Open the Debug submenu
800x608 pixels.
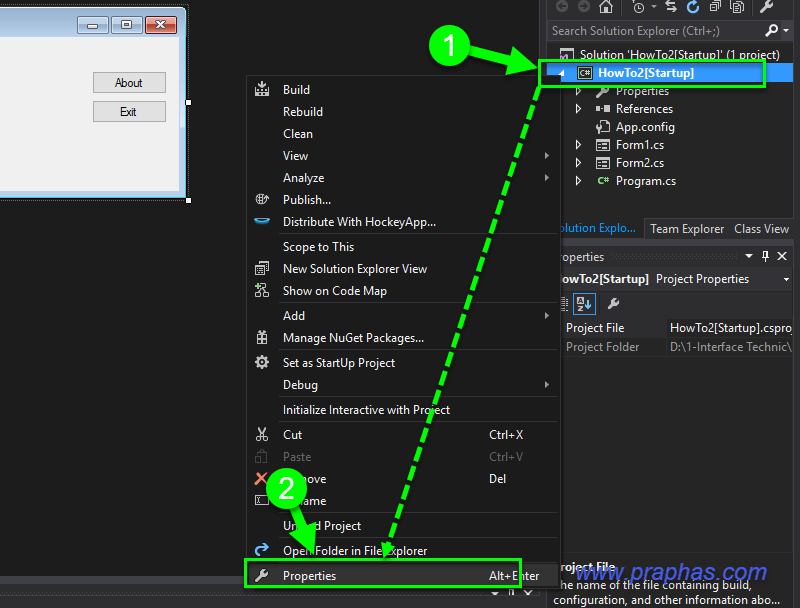(x=403, y=385)
